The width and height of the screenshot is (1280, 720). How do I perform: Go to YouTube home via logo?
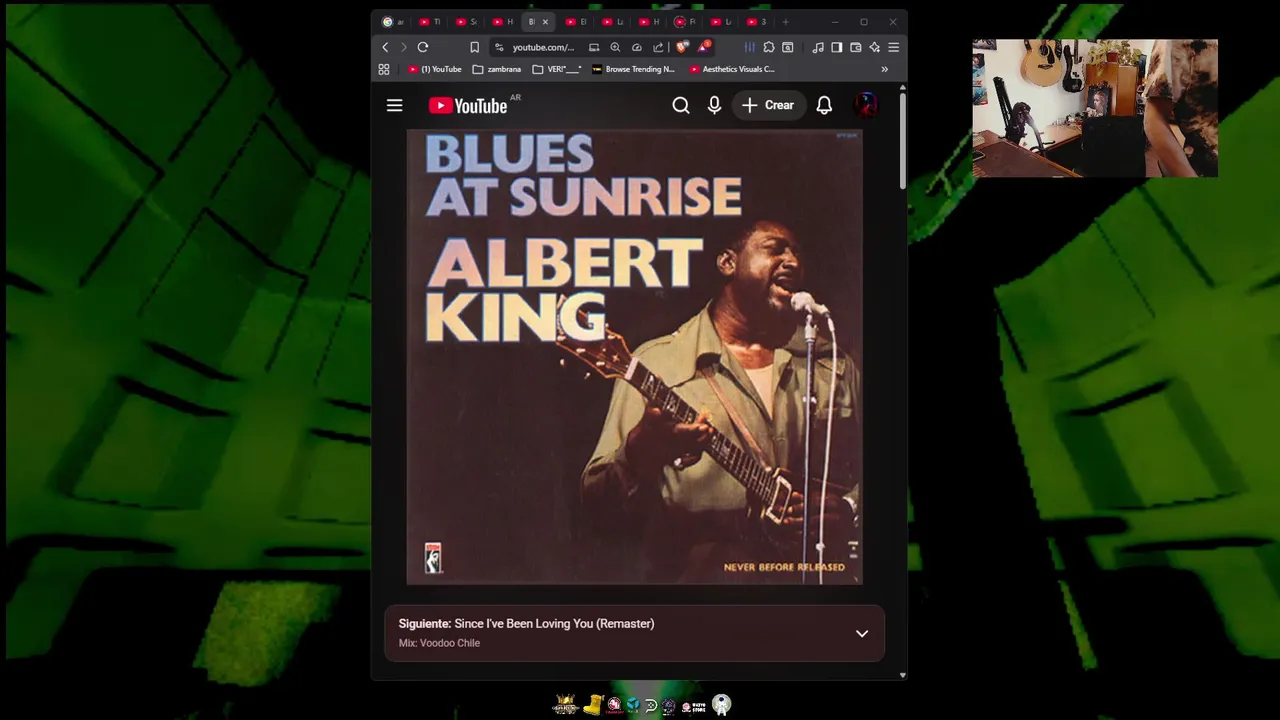[468, 106]
